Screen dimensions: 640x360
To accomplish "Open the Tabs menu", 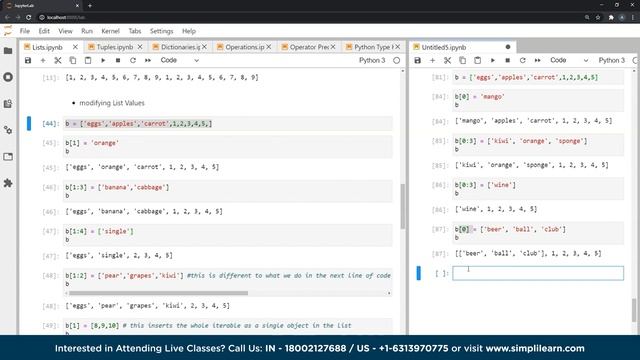I will [x=135, y=31].
